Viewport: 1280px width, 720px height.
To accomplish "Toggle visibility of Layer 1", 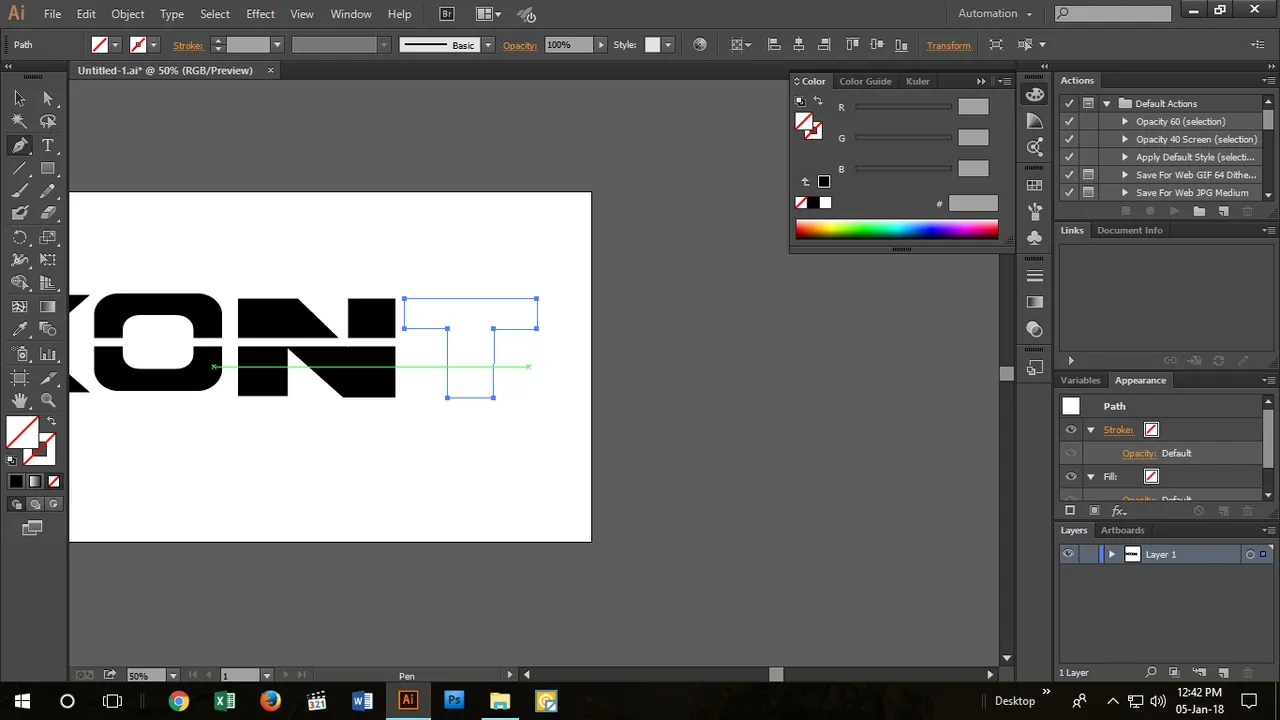I will tap(1069, 554).
